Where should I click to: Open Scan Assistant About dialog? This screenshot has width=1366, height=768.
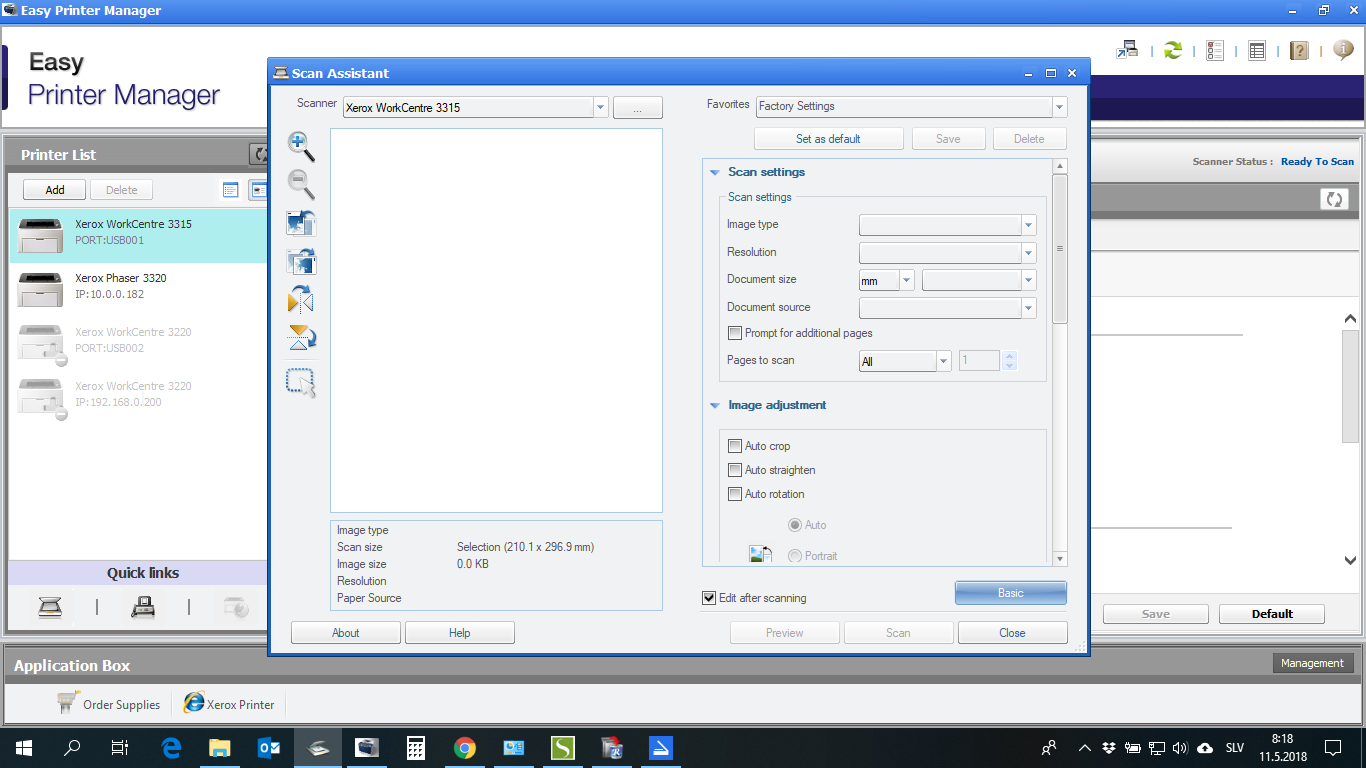346,633
